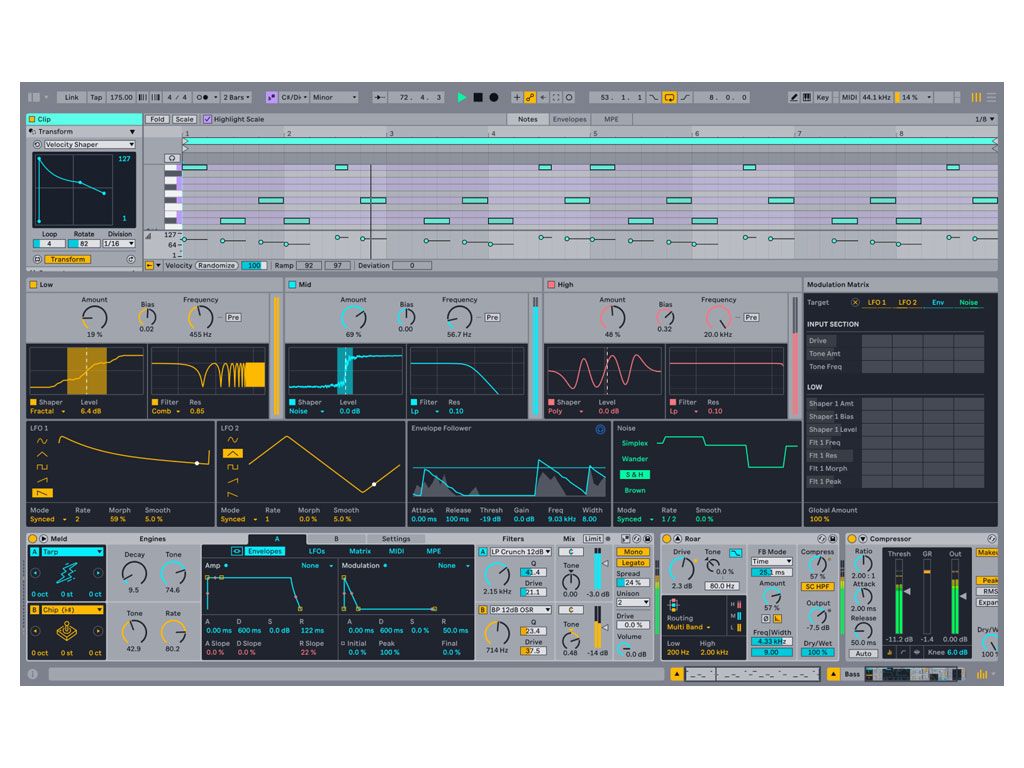Screen dimensions: 1024x768
Task: Click the 175.00 tempo field
Action: click(121, 97)
